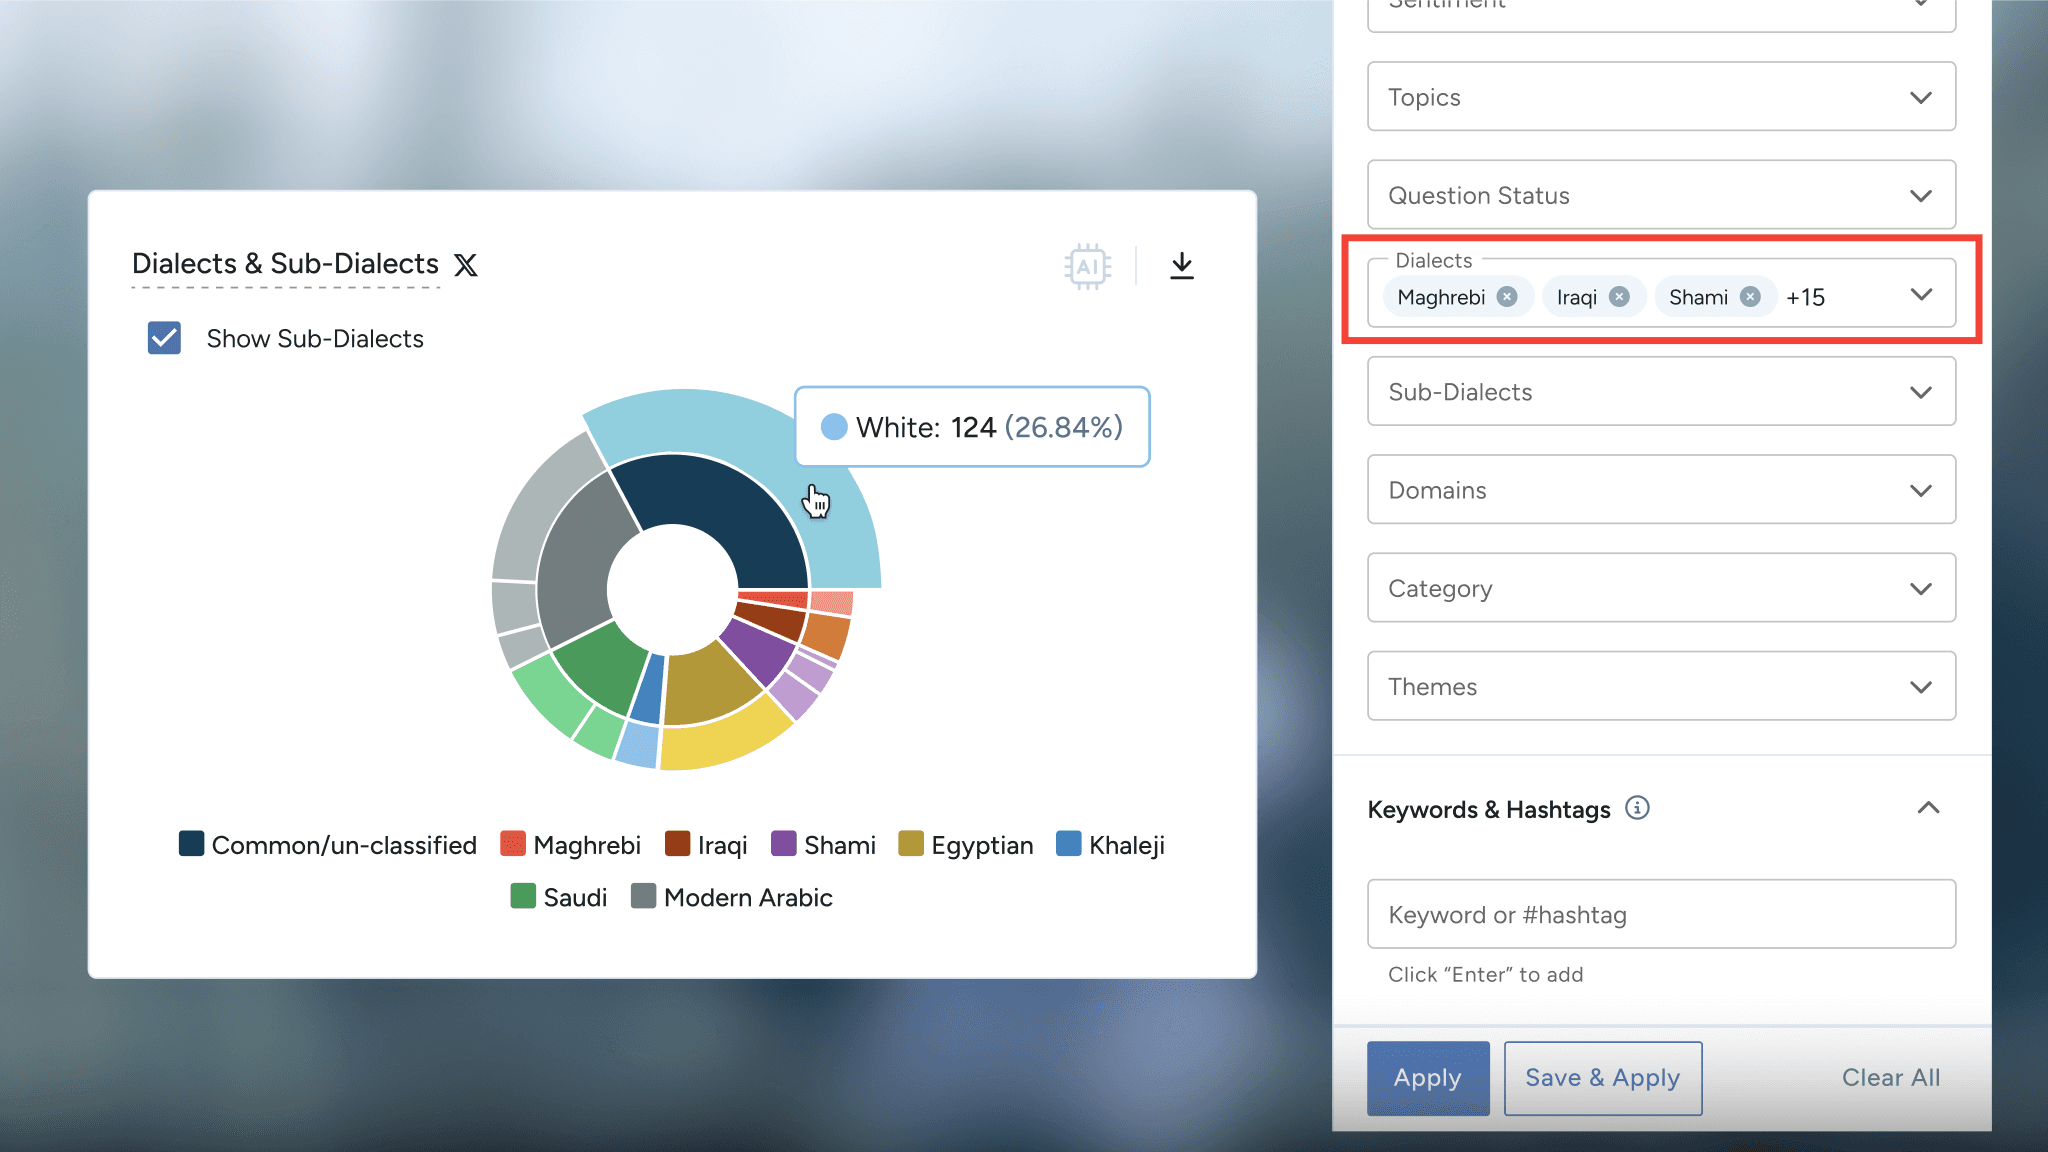
Task: Remove the Maghrebi dialect chip
Action: click(1507, 297)
